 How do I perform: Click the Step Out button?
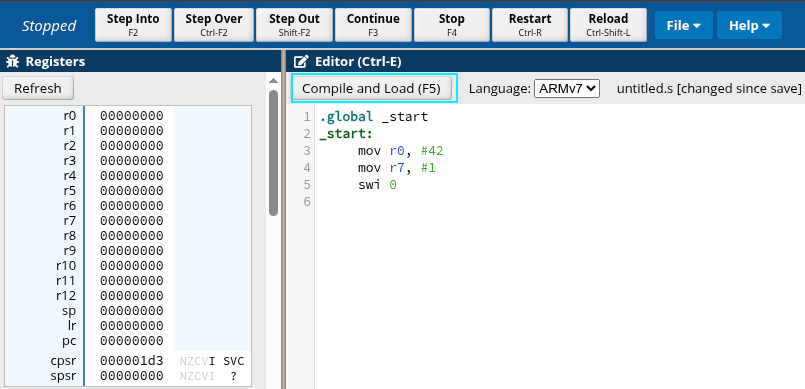294,25
